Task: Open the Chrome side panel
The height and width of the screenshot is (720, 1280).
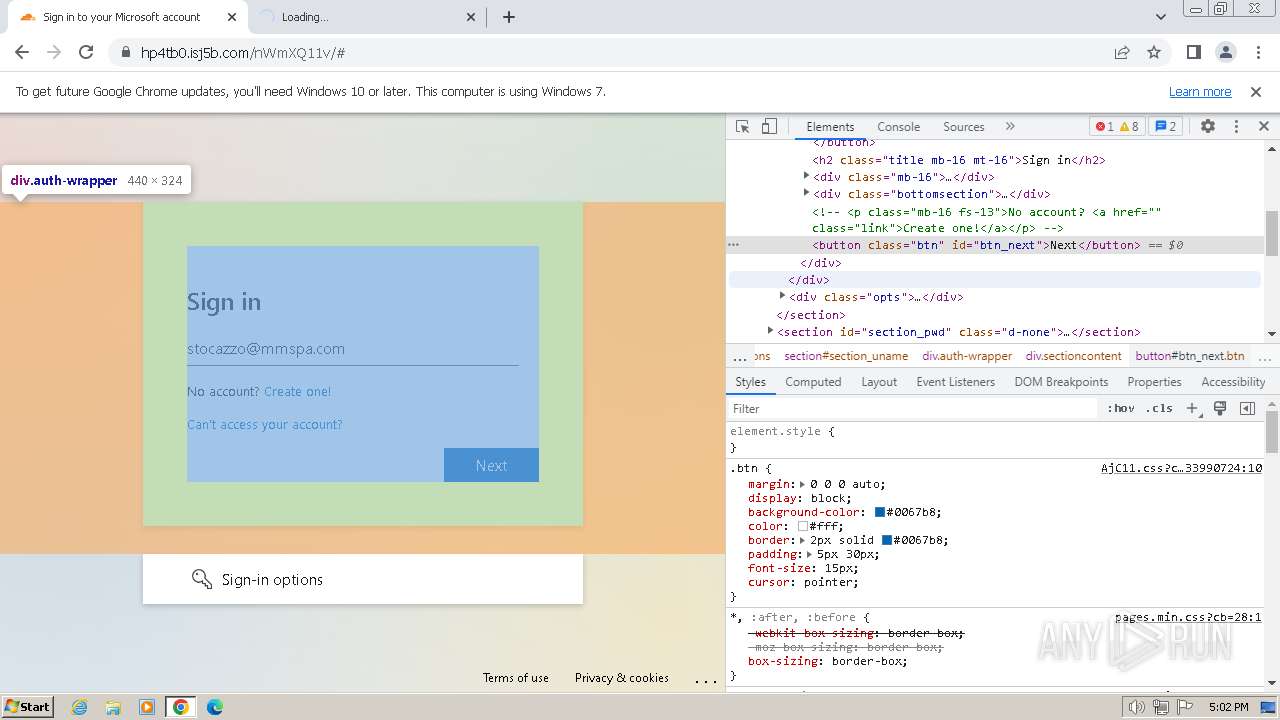Action: click(x=1194, y=53)
